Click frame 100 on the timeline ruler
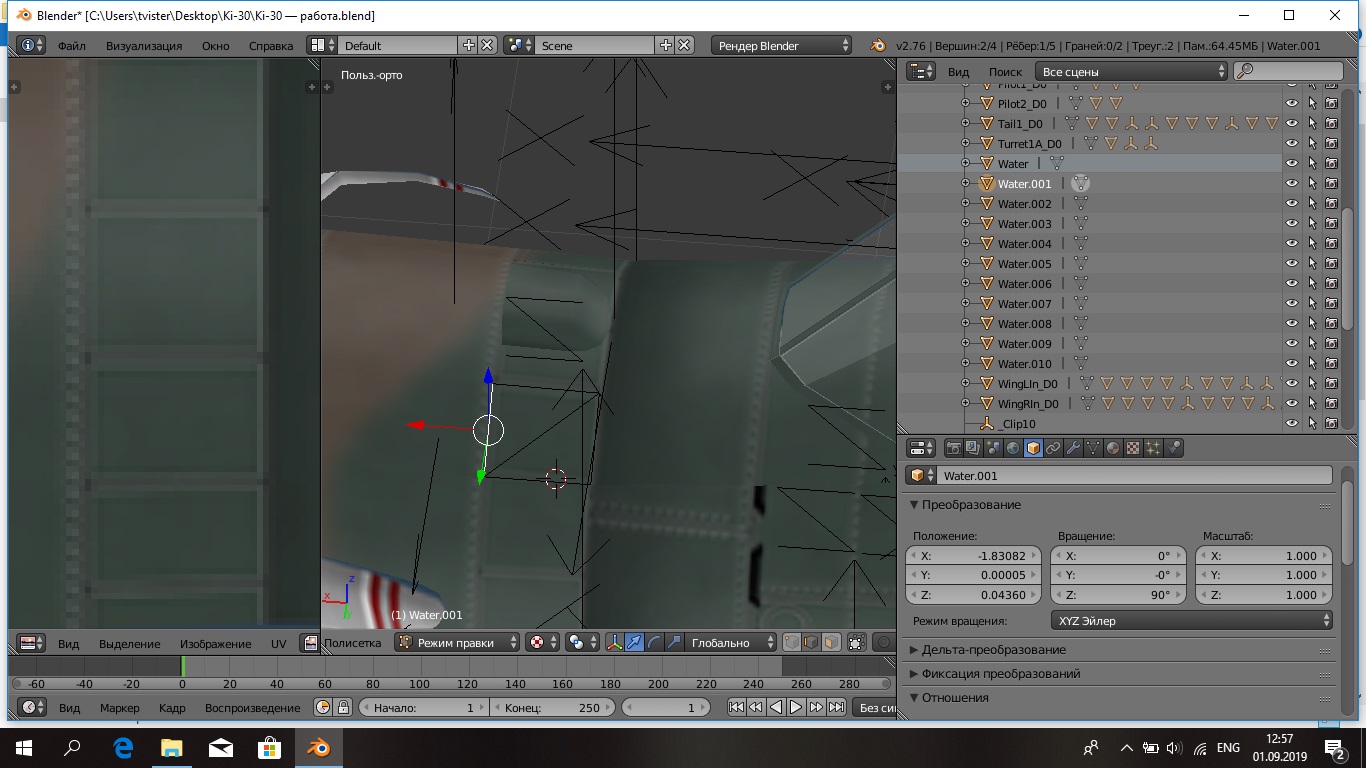This screenshot has width=1366, height=768. [x=419, y=684]
